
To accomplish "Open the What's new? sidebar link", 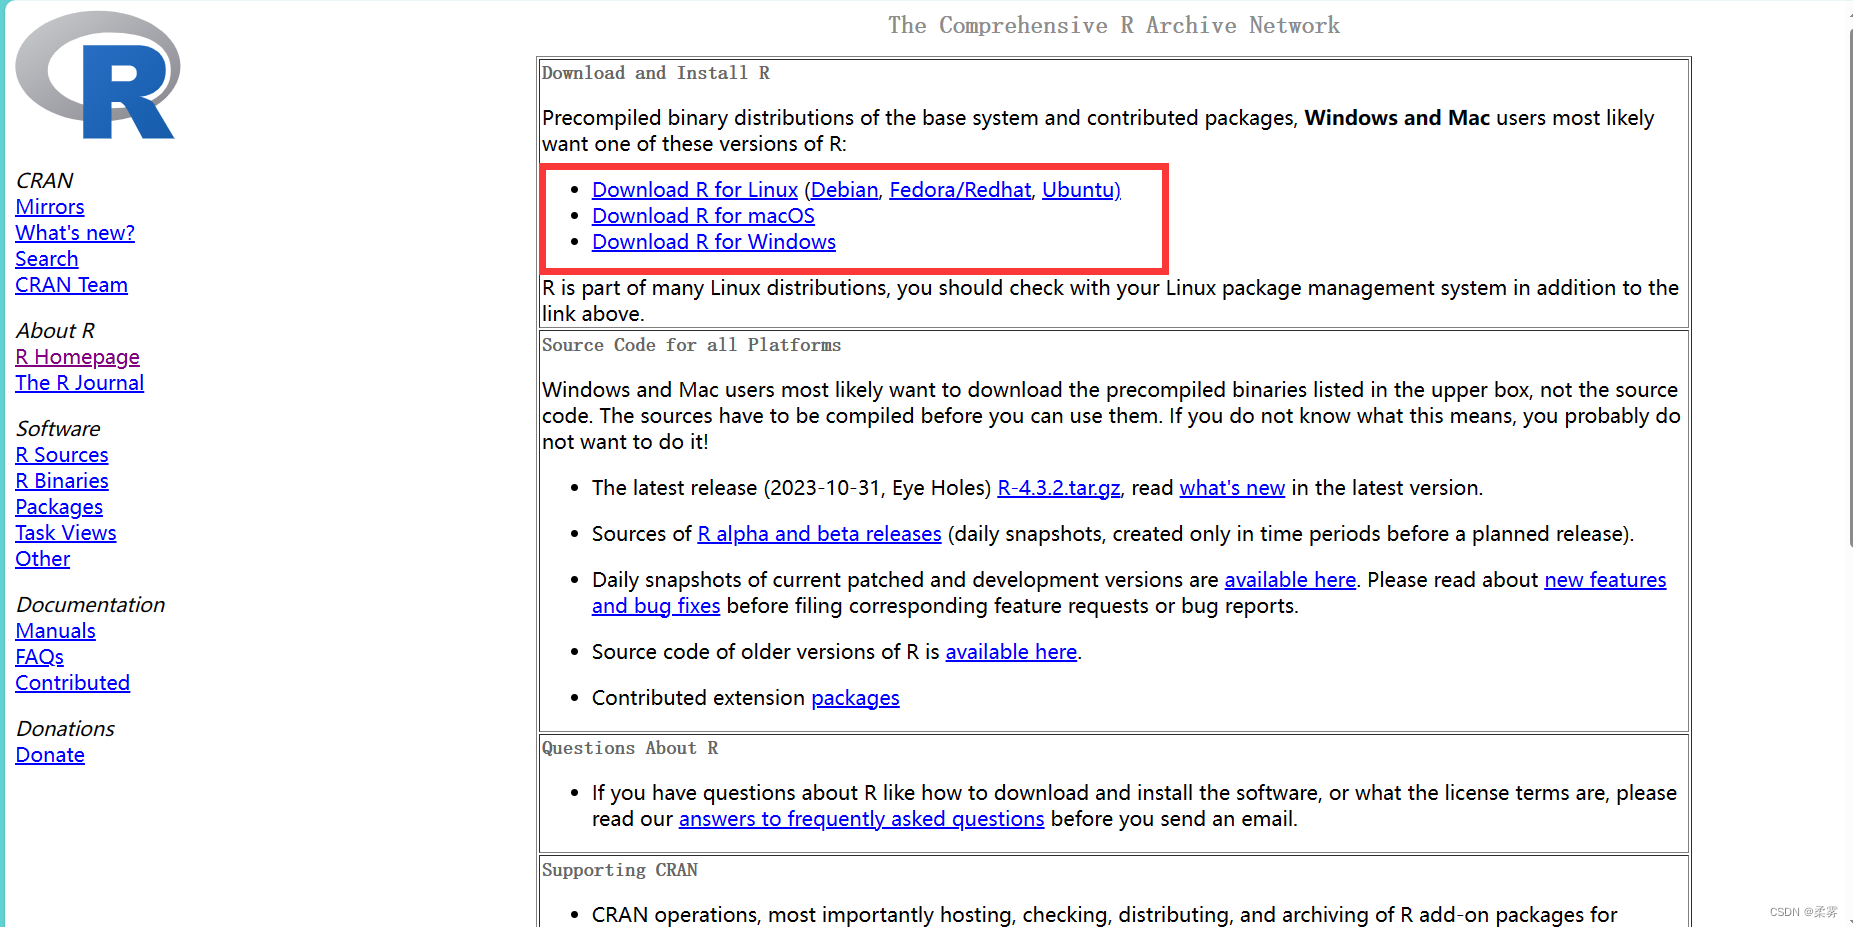I will pos(75,233).
